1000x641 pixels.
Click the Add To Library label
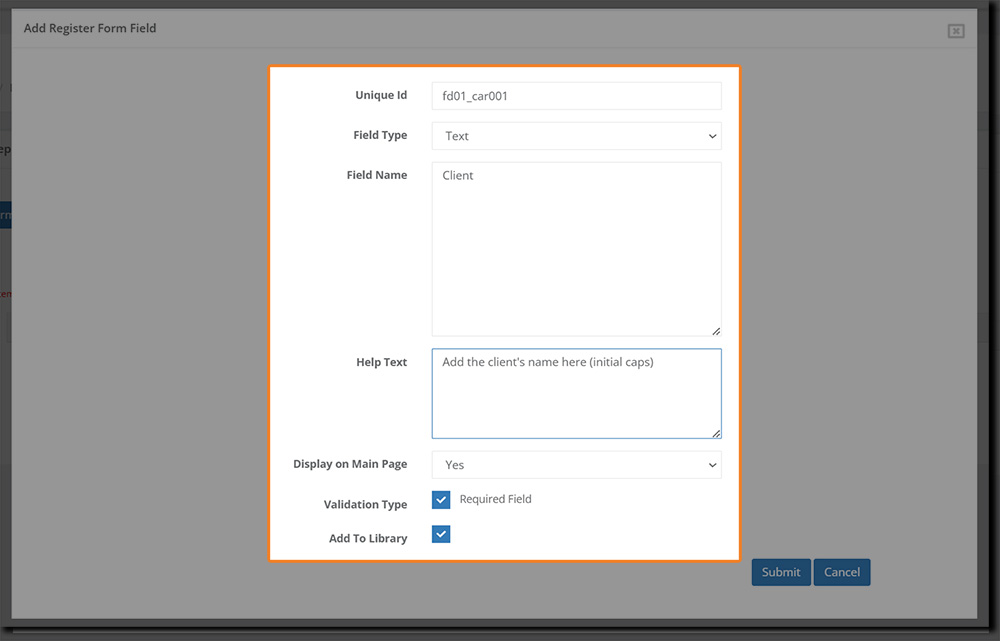(x=368, y=538)
